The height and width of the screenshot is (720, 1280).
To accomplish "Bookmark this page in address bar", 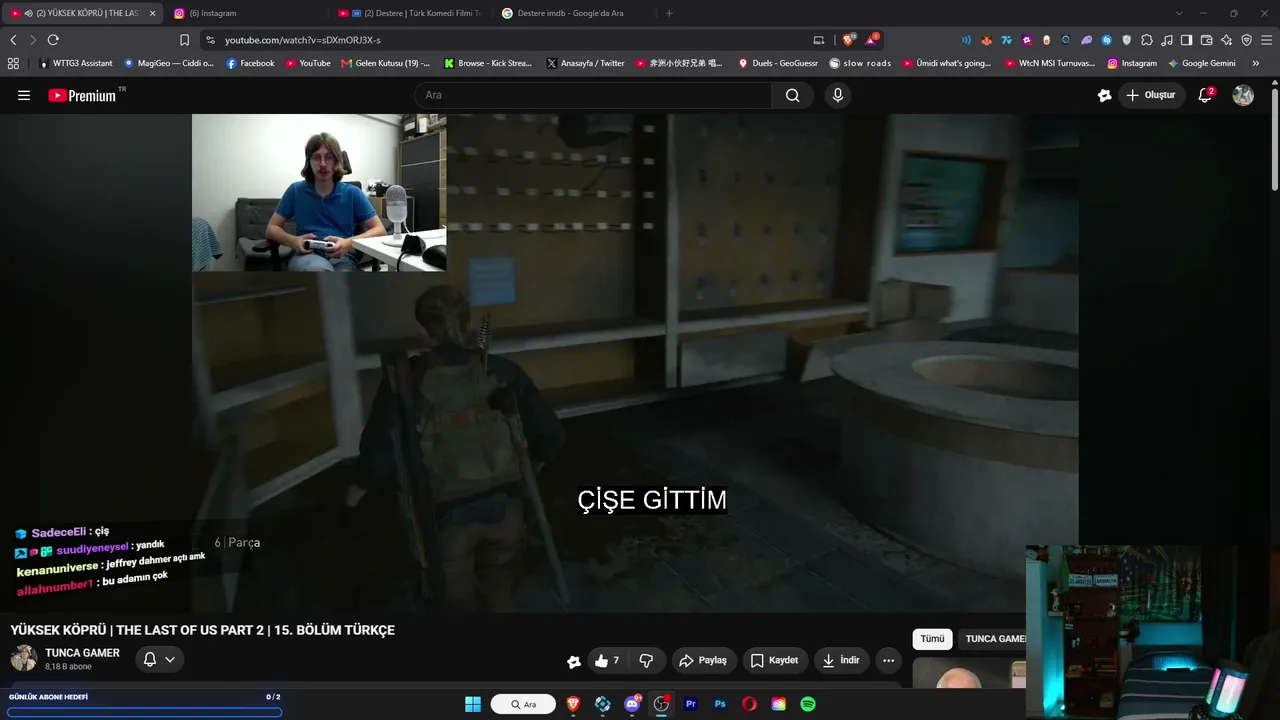I will [x=184, y=40].
